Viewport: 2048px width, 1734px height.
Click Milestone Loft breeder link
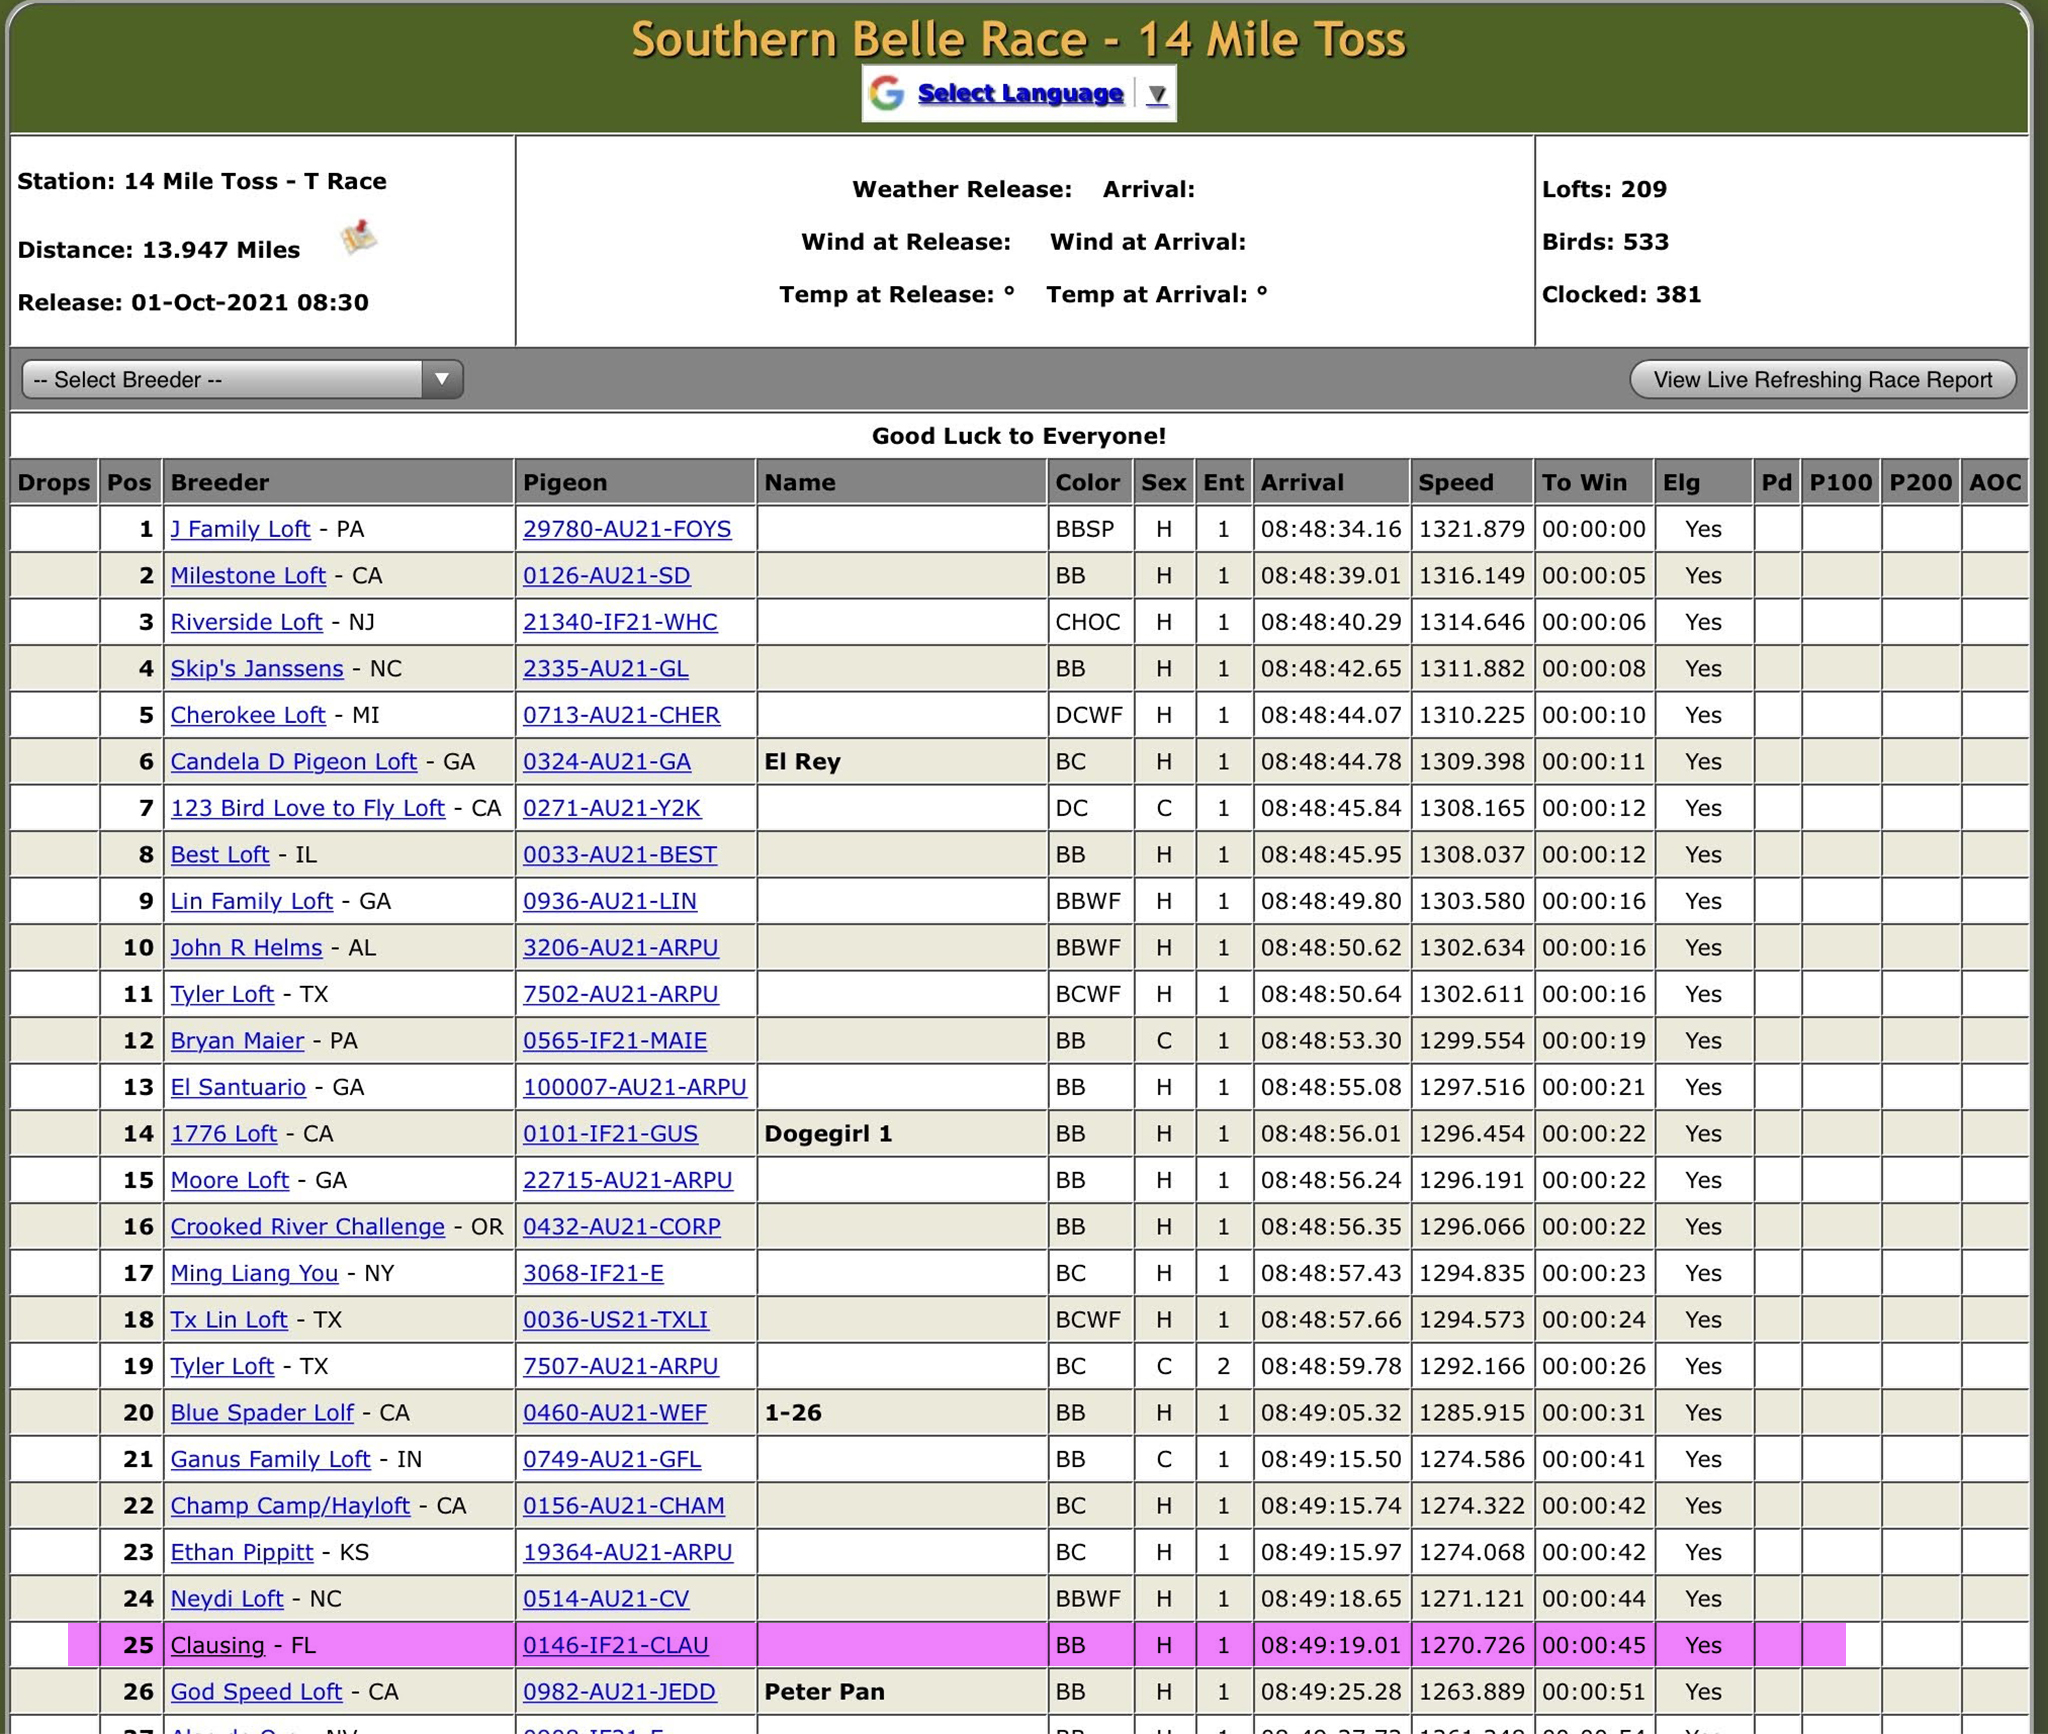(248, 576)
